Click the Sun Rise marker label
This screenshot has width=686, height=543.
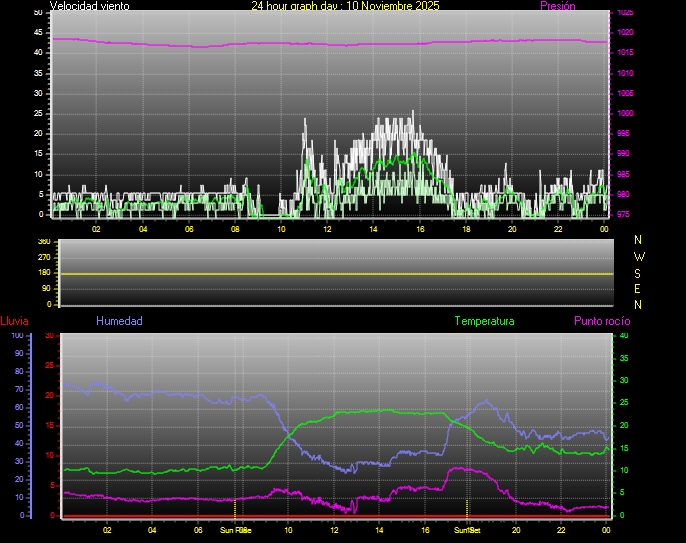(235, 530)
